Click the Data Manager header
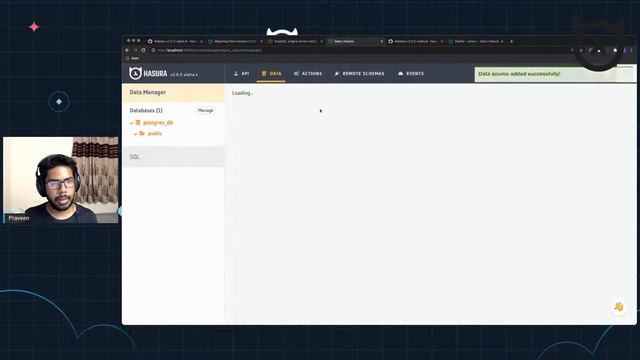Viewport: 640px width, 360px height. tap(173, 93)
